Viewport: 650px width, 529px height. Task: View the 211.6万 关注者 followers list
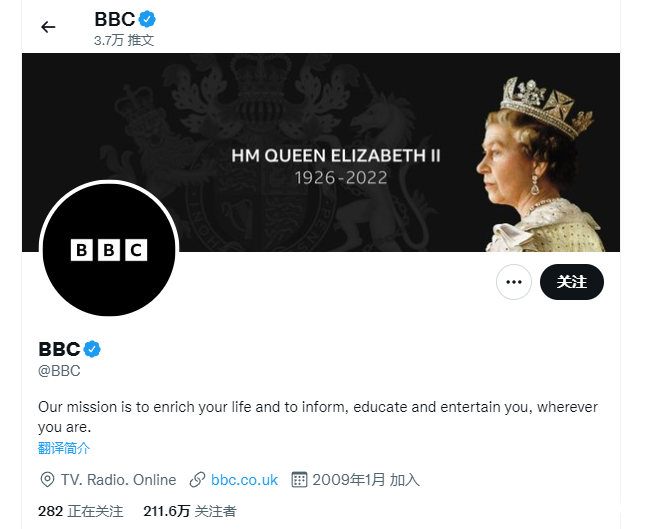pos(190,511)
